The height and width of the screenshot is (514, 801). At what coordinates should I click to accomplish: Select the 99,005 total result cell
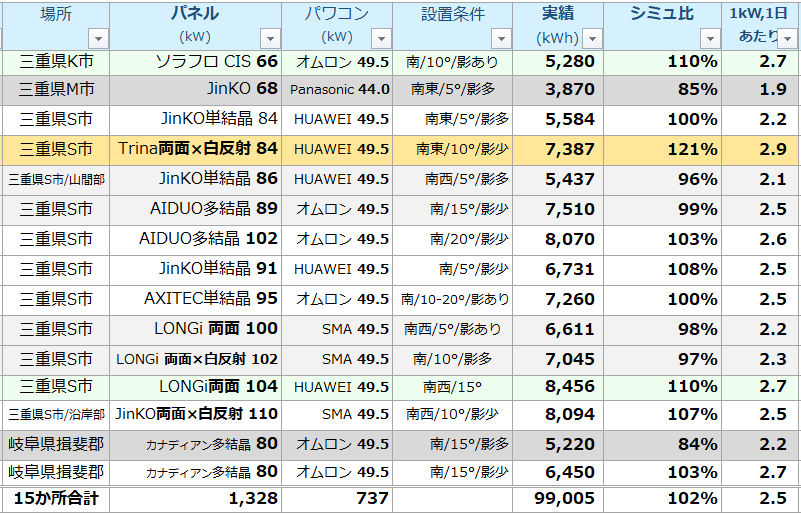558,498
